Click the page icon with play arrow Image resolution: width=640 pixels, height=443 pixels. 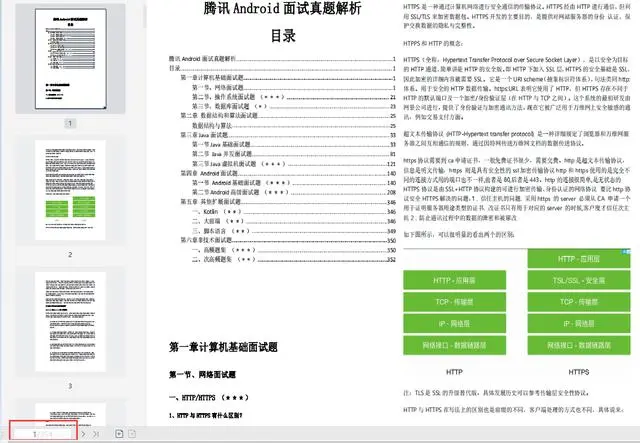coord(119,434)
